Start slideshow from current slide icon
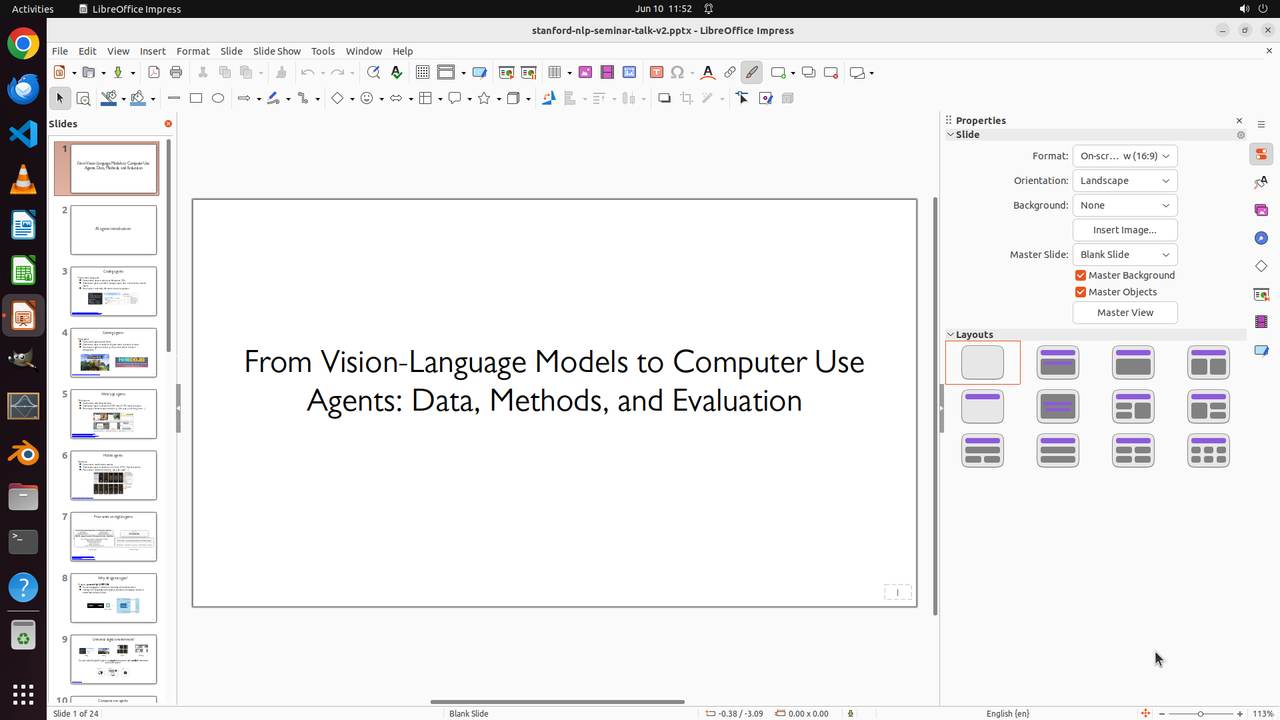This screenshot has height=720, width=1280. 528,72
